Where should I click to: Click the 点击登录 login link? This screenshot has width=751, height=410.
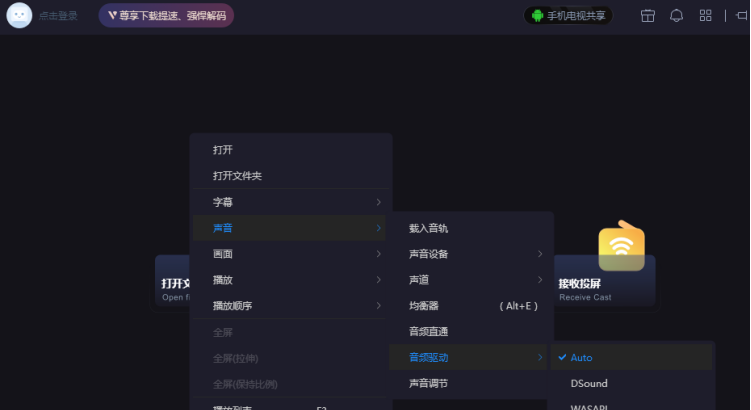pyautogui.click(x=59, y=16)
